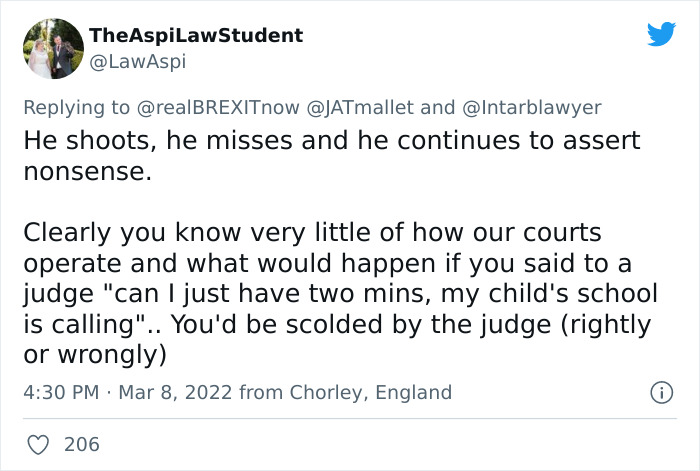
Task: Open the Chorley, England location
Action: pyautogui.click(x=371, y=392)
